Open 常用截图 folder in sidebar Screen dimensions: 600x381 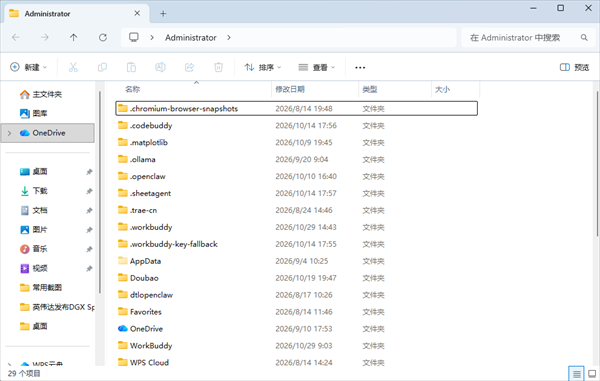[41, 287]
